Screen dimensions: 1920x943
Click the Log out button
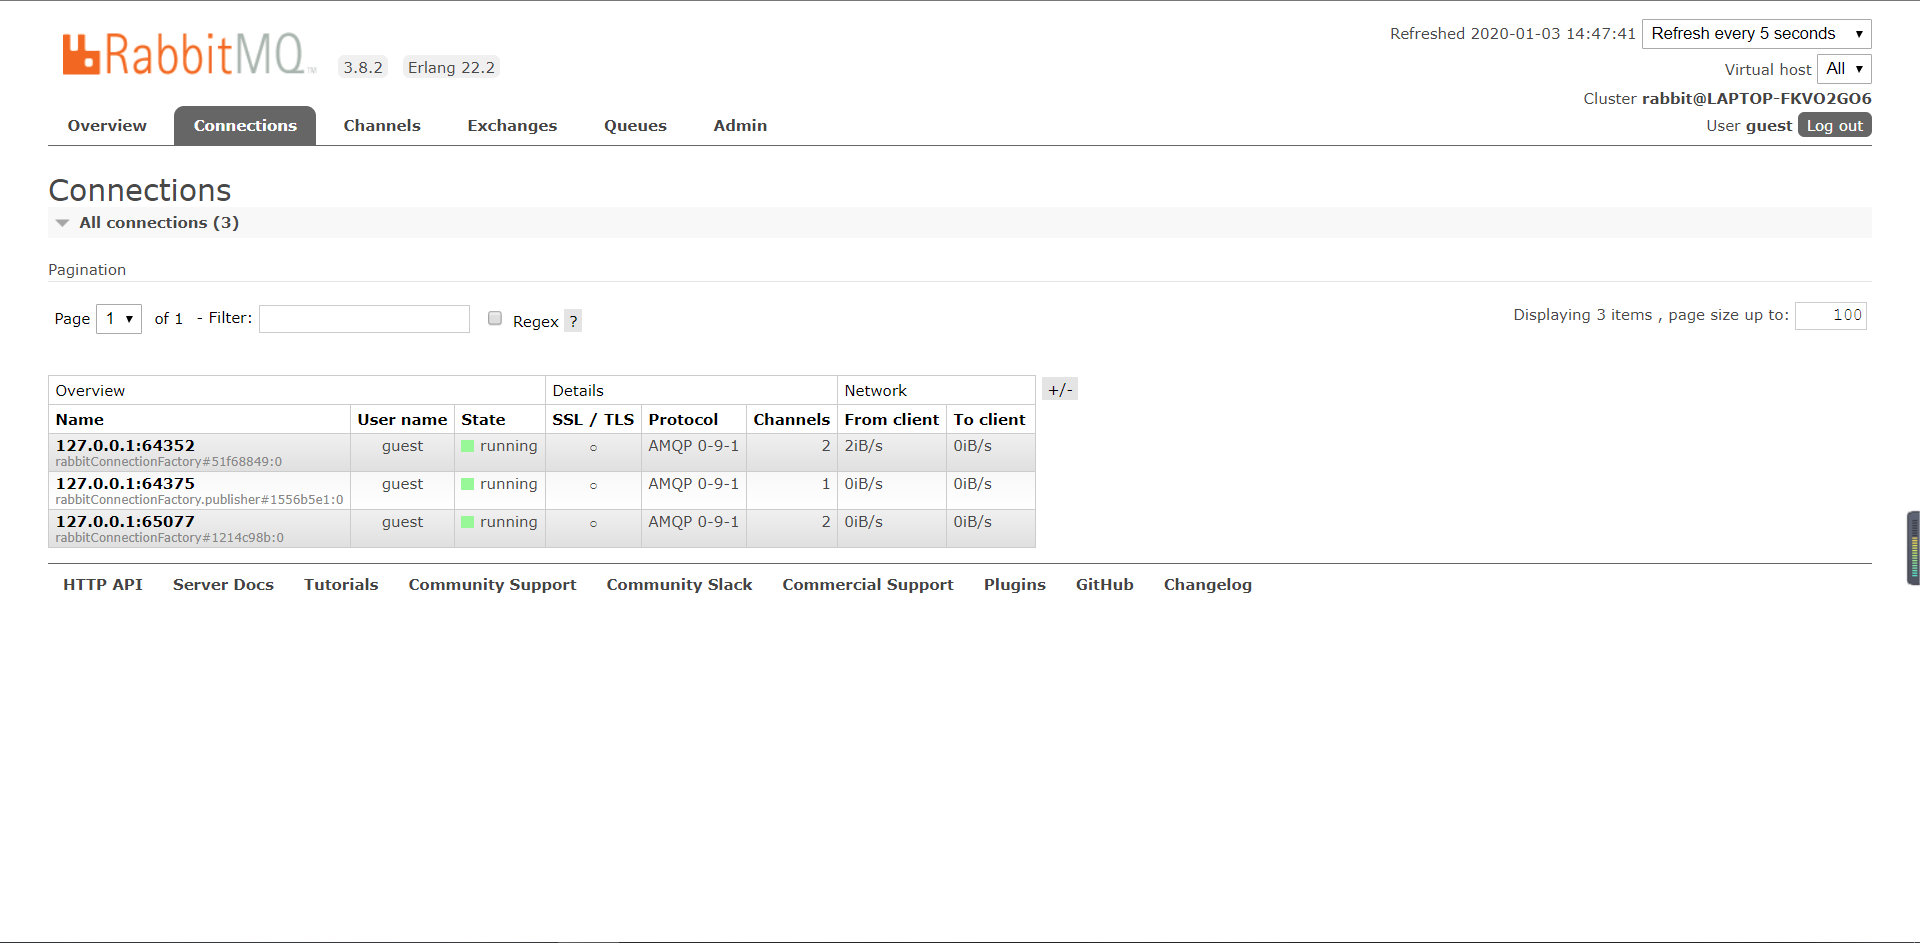(1835, 125)
